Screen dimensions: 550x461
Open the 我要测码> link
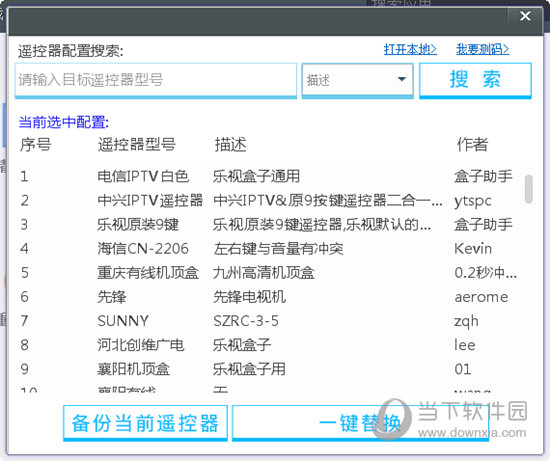tap(482, 49)
